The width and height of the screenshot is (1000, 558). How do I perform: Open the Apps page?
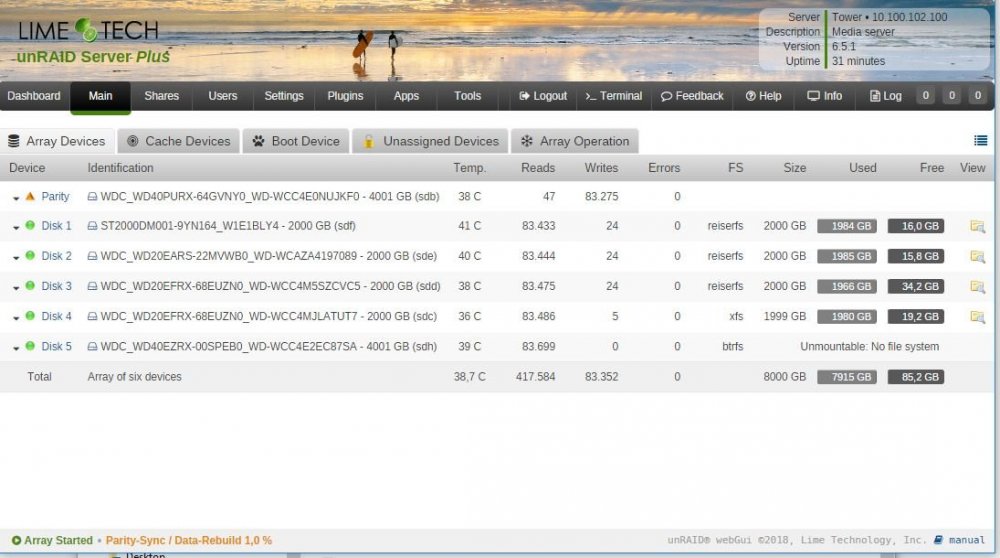(x=406, y=96)
